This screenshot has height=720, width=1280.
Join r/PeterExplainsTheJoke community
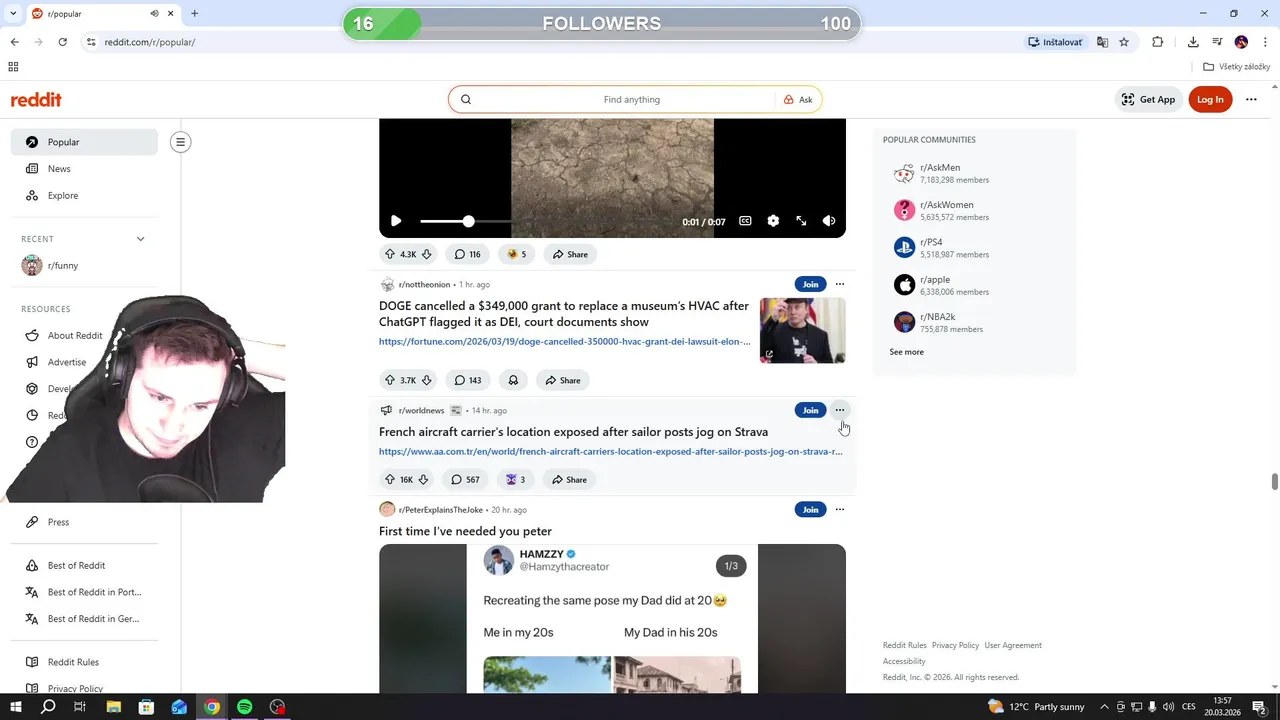tap(810, 509)
